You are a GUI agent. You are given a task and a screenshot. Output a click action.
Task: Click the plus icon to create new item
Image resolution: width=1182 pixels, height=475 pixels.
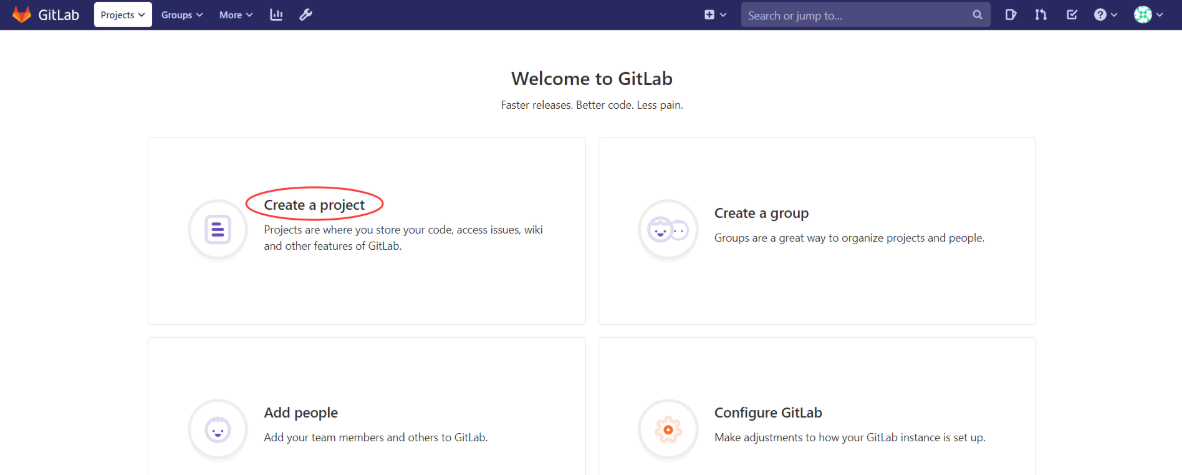[x=709, y=14]
